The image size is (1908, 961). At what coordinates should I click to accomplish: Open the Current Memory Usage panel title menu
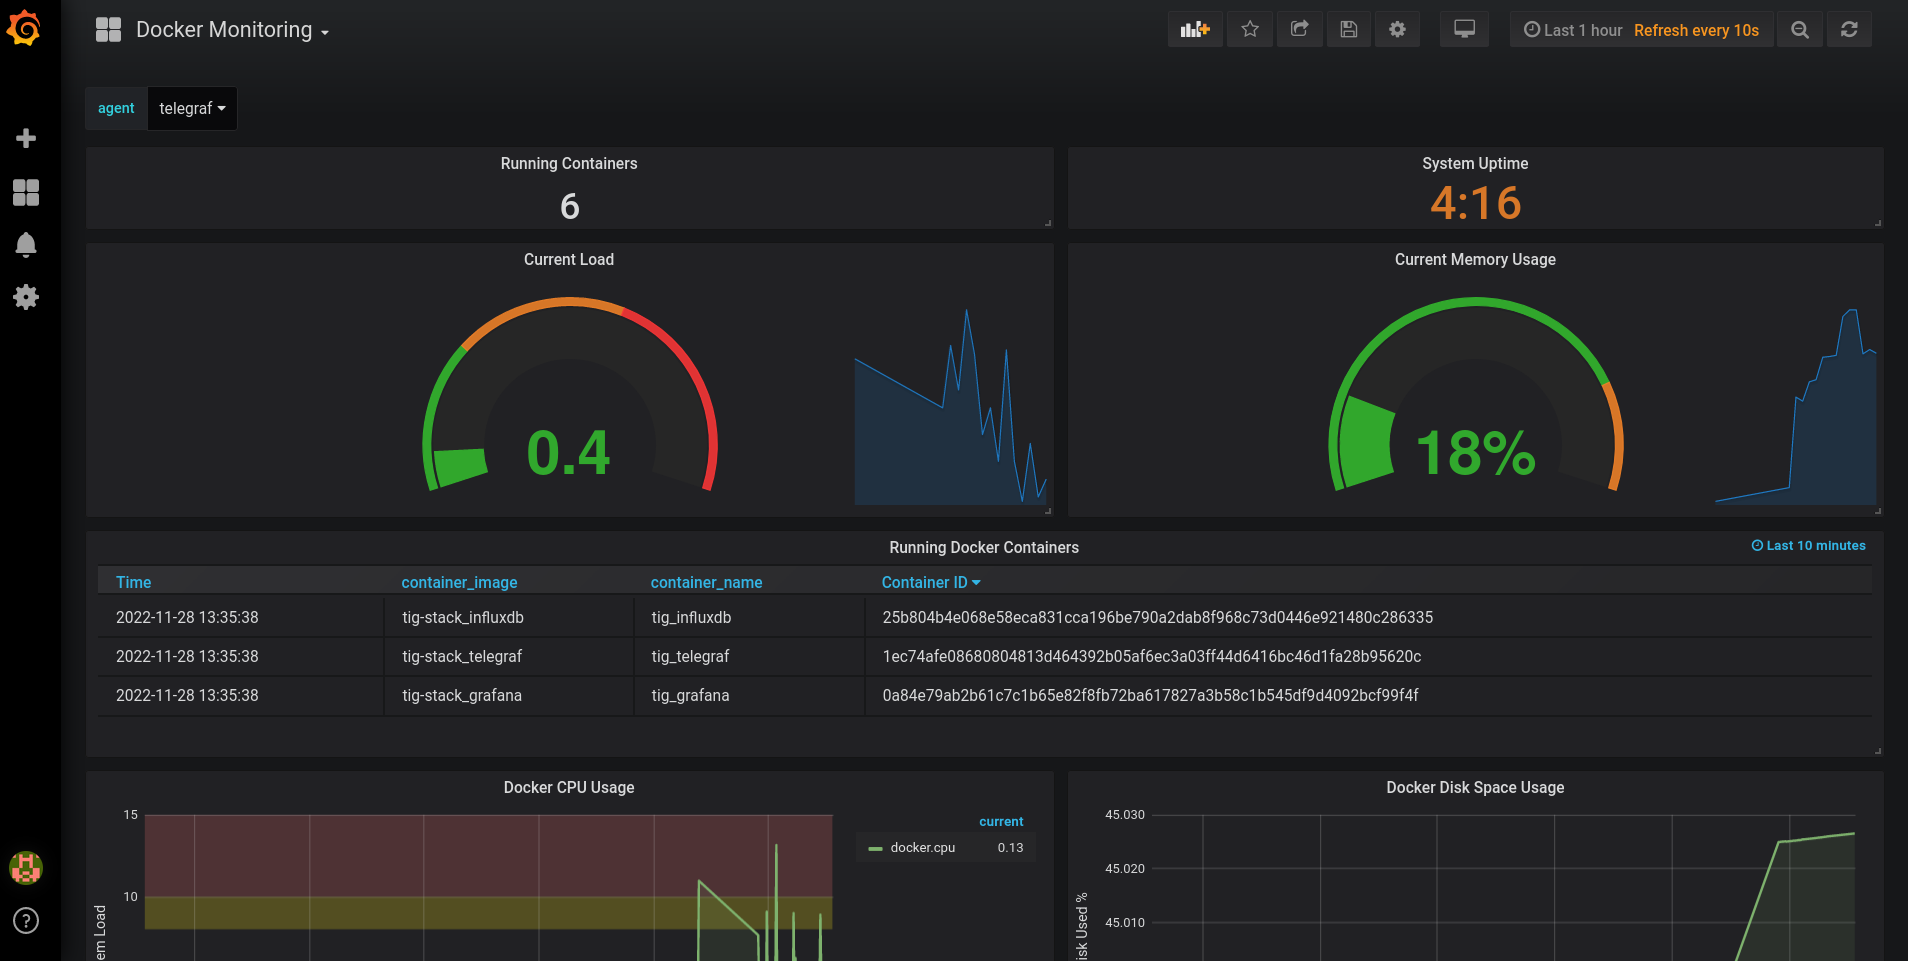[1475, 259]
